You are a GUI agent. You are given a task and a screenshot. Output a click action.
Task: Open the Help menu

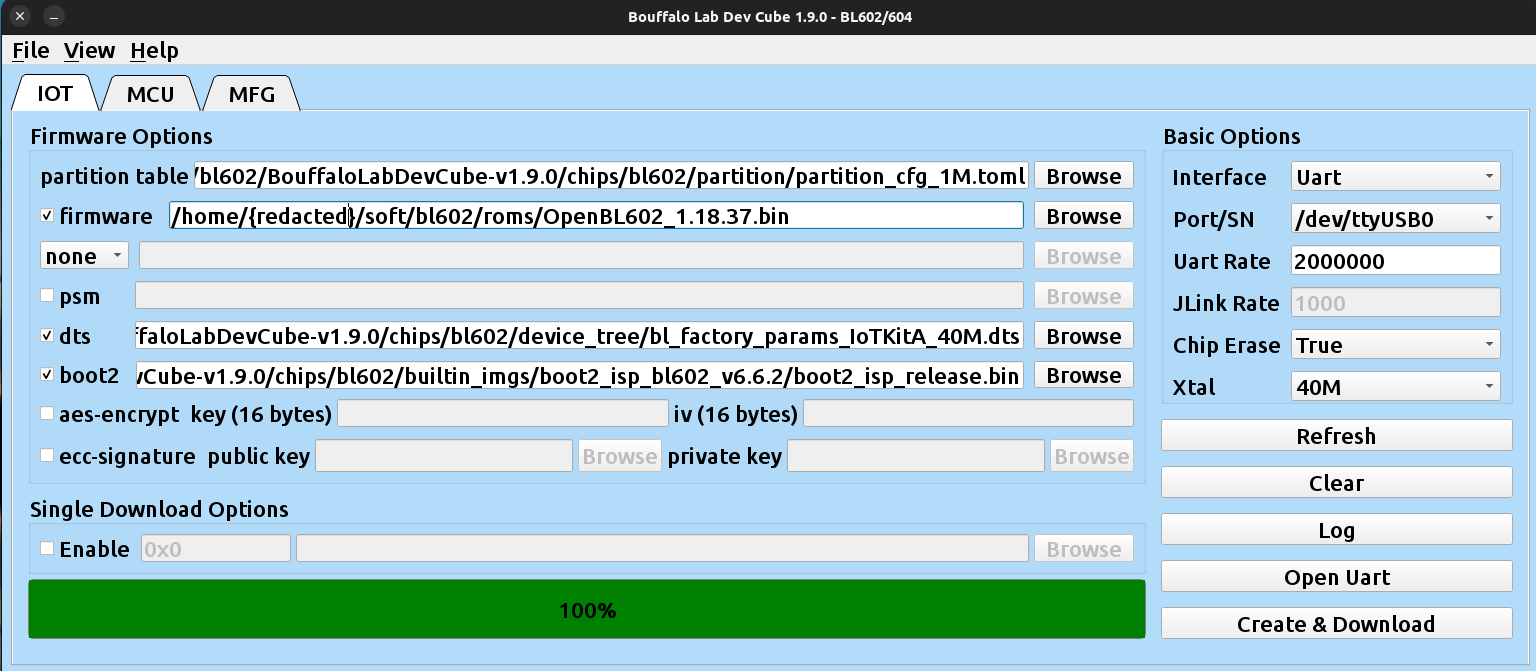click(x=154, y=50)
